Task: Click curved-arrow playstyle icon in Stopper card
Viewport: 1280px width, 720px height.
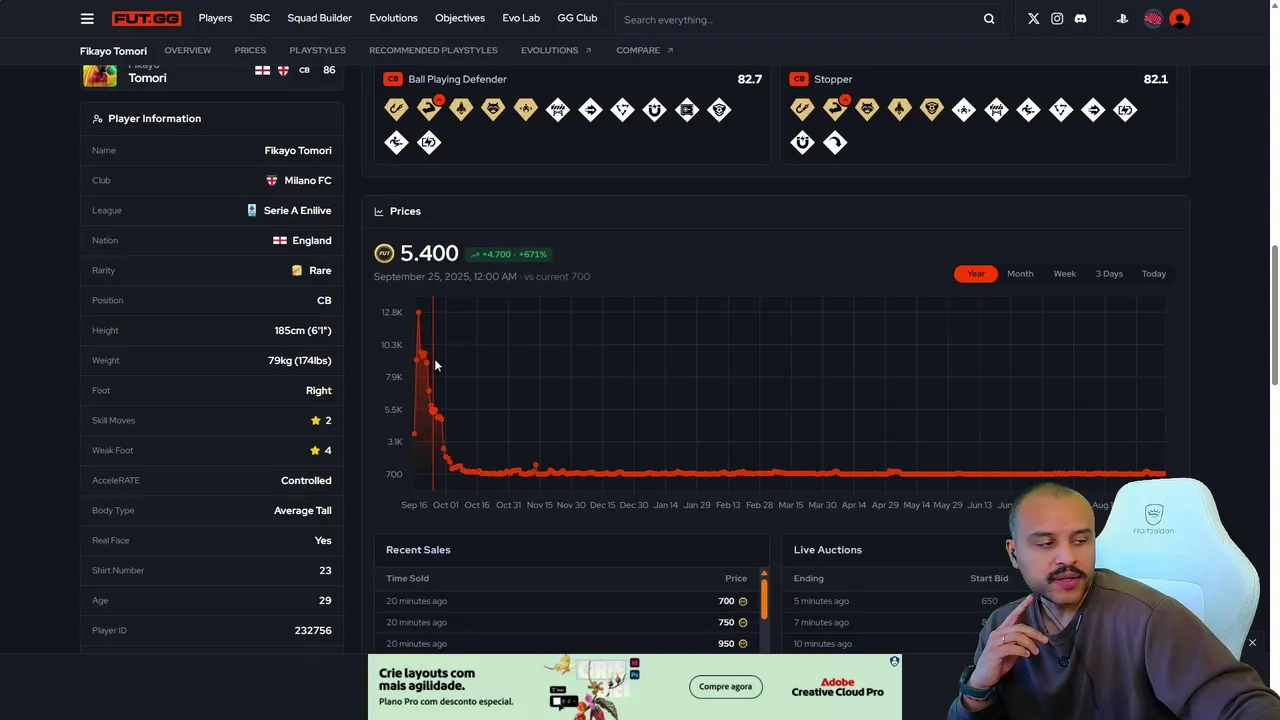Action: 835,142
